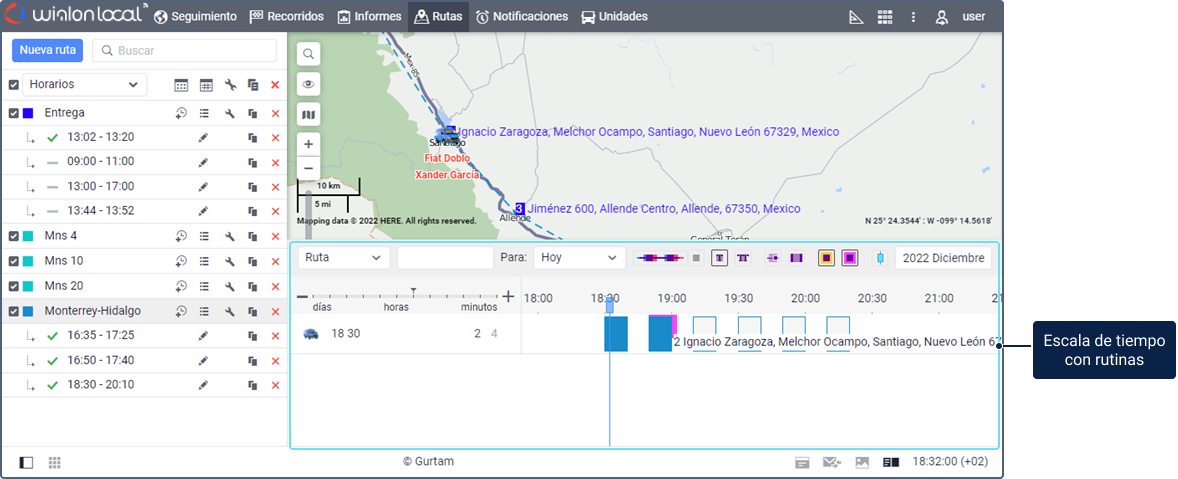Screen dimensions: 1178x479
Task: Expand the Horarios dropdown
Action: click(x=84, y=85)
